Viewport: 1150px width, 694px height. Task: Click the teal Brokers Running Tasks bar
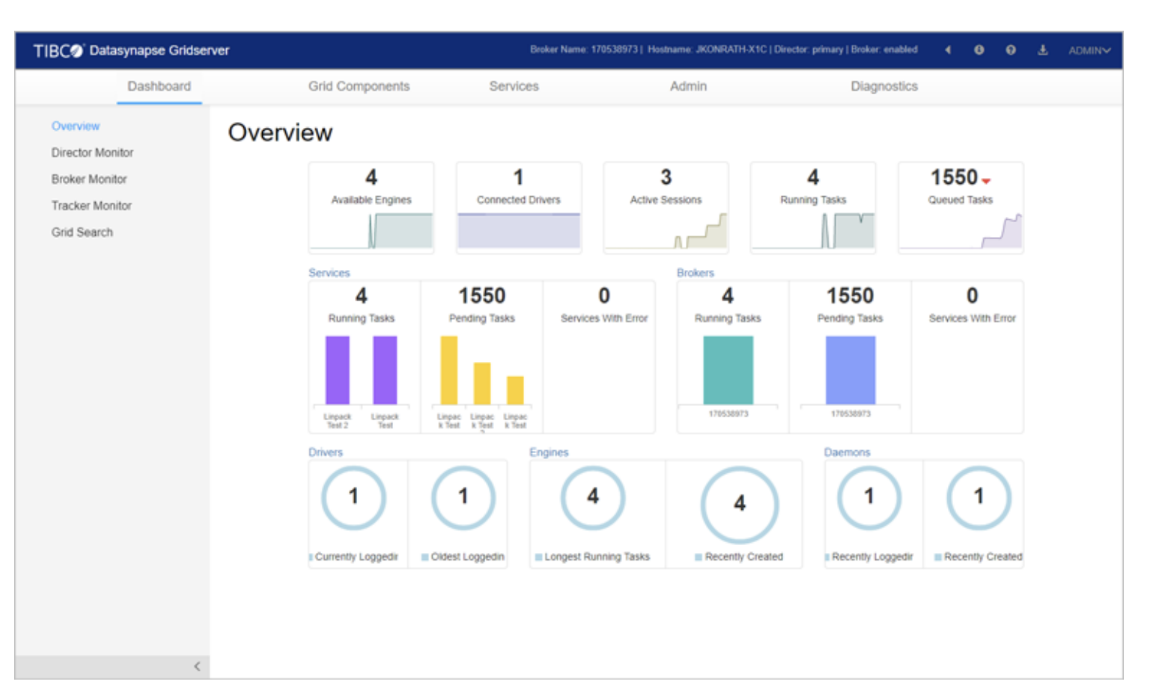point(727,370)
